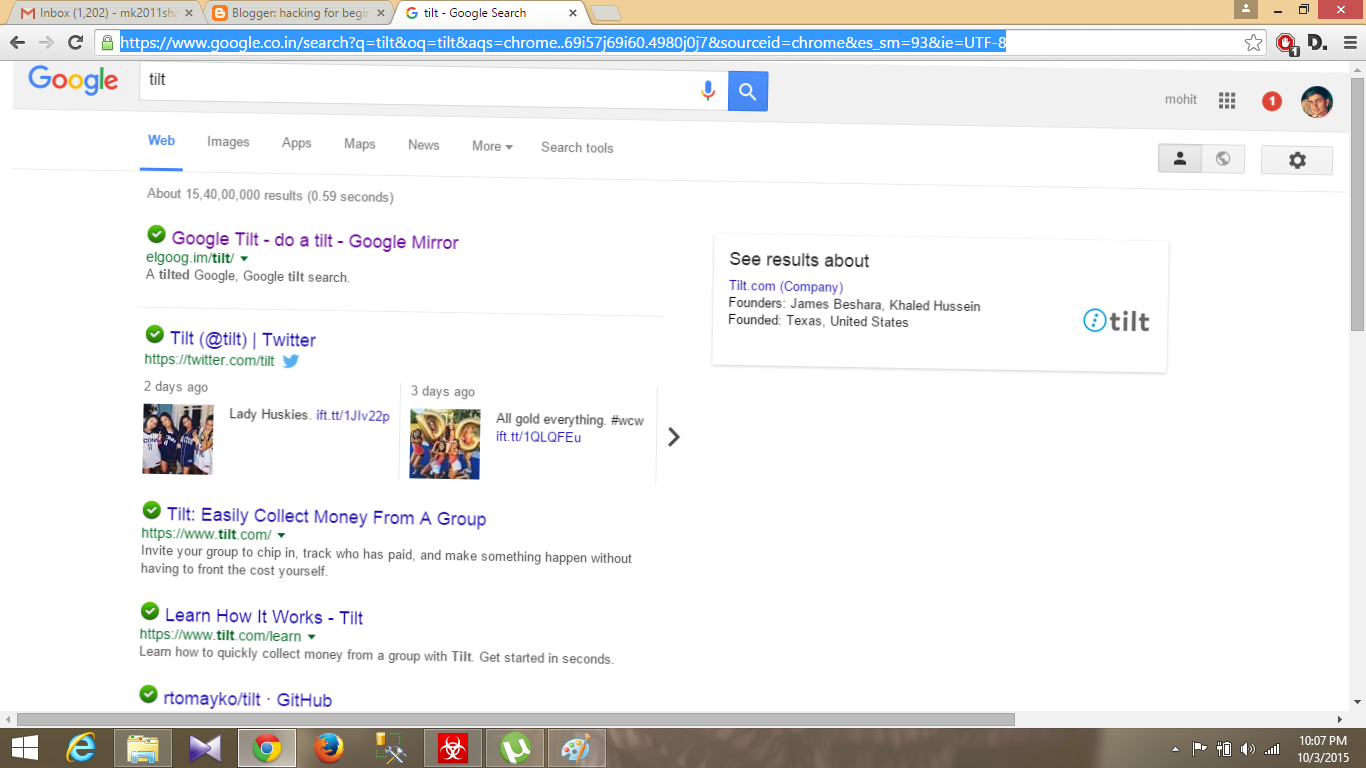
Task: Click the D extension icon
Action: 1317,42
